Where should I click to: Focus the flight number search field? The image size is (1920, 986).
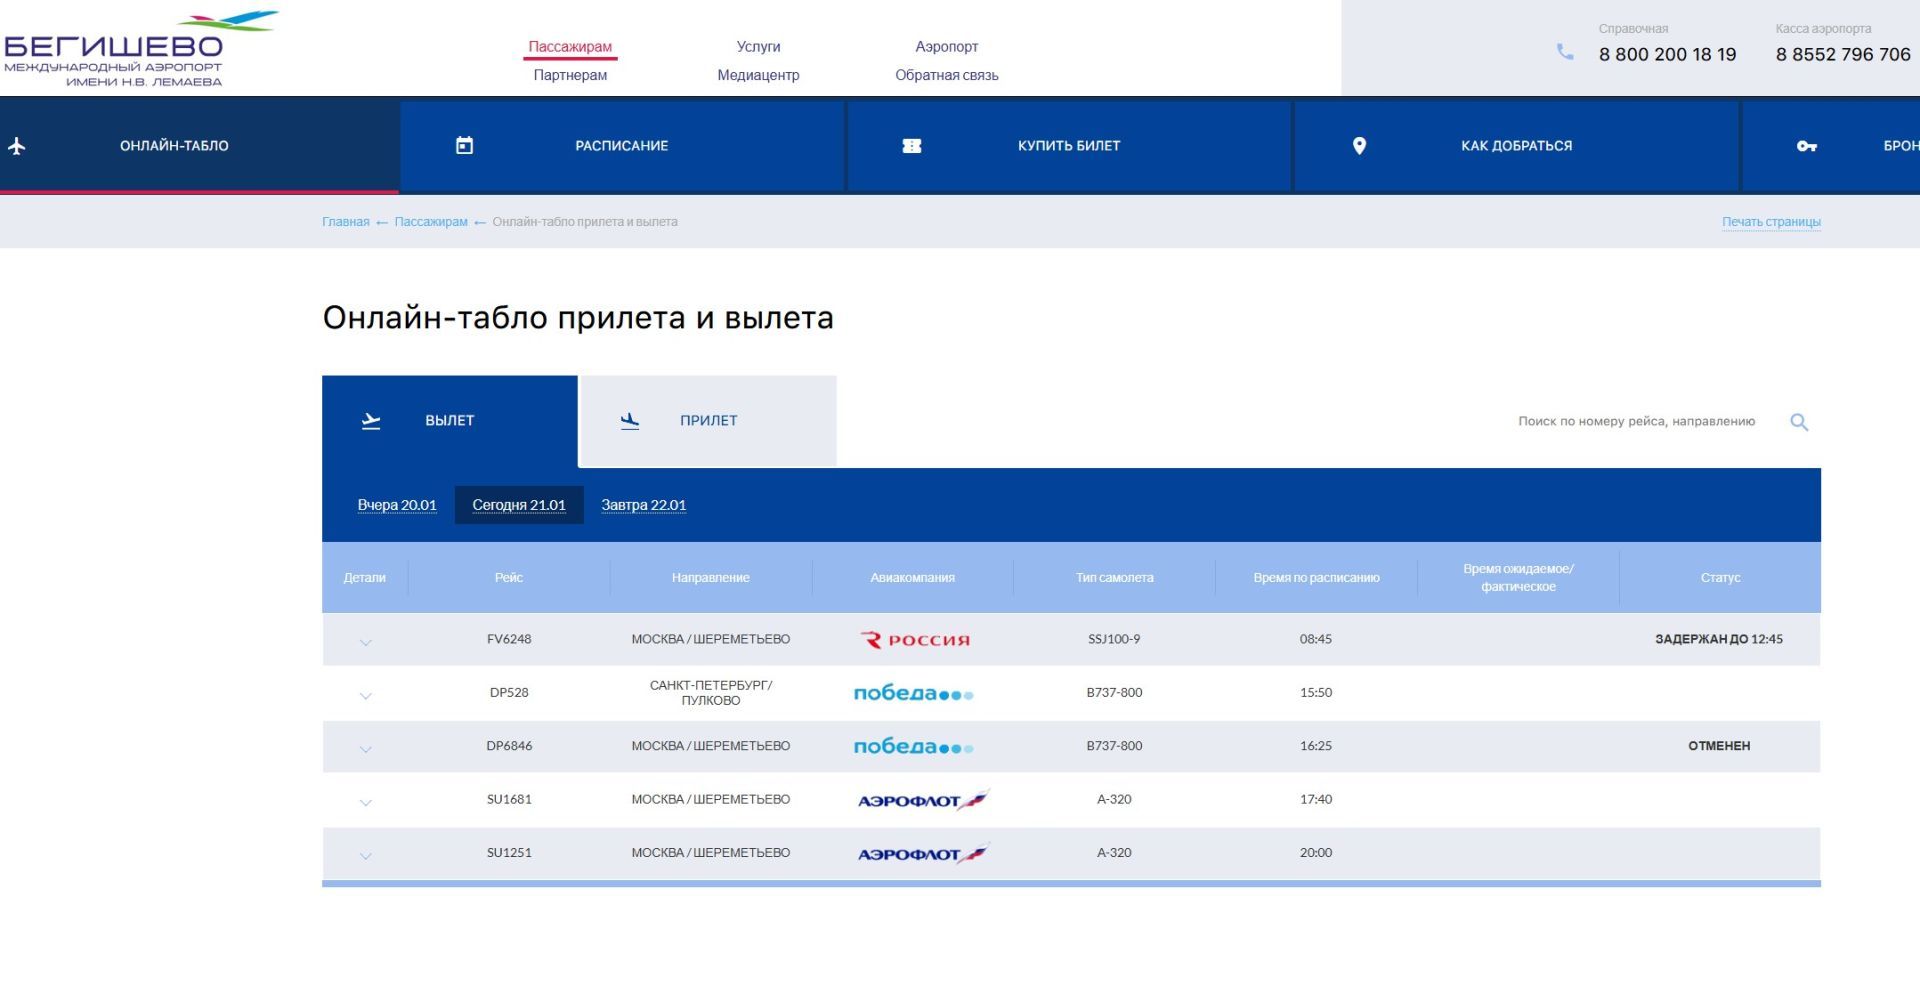(x=1635, y=422)
